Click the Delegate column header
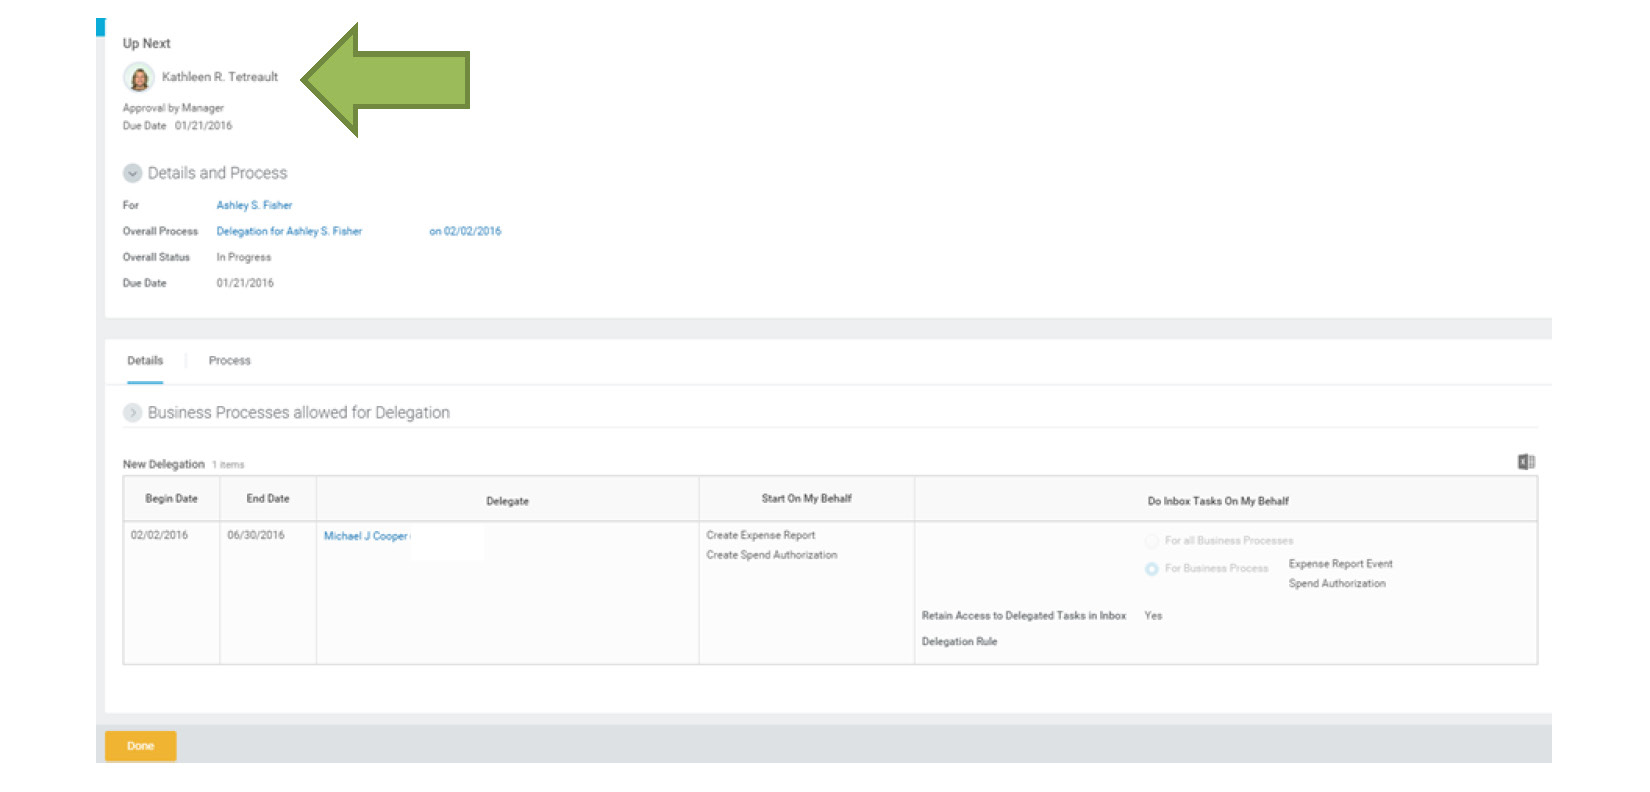The height and width of the screenshot is (792, 1650). click(507, 501)
